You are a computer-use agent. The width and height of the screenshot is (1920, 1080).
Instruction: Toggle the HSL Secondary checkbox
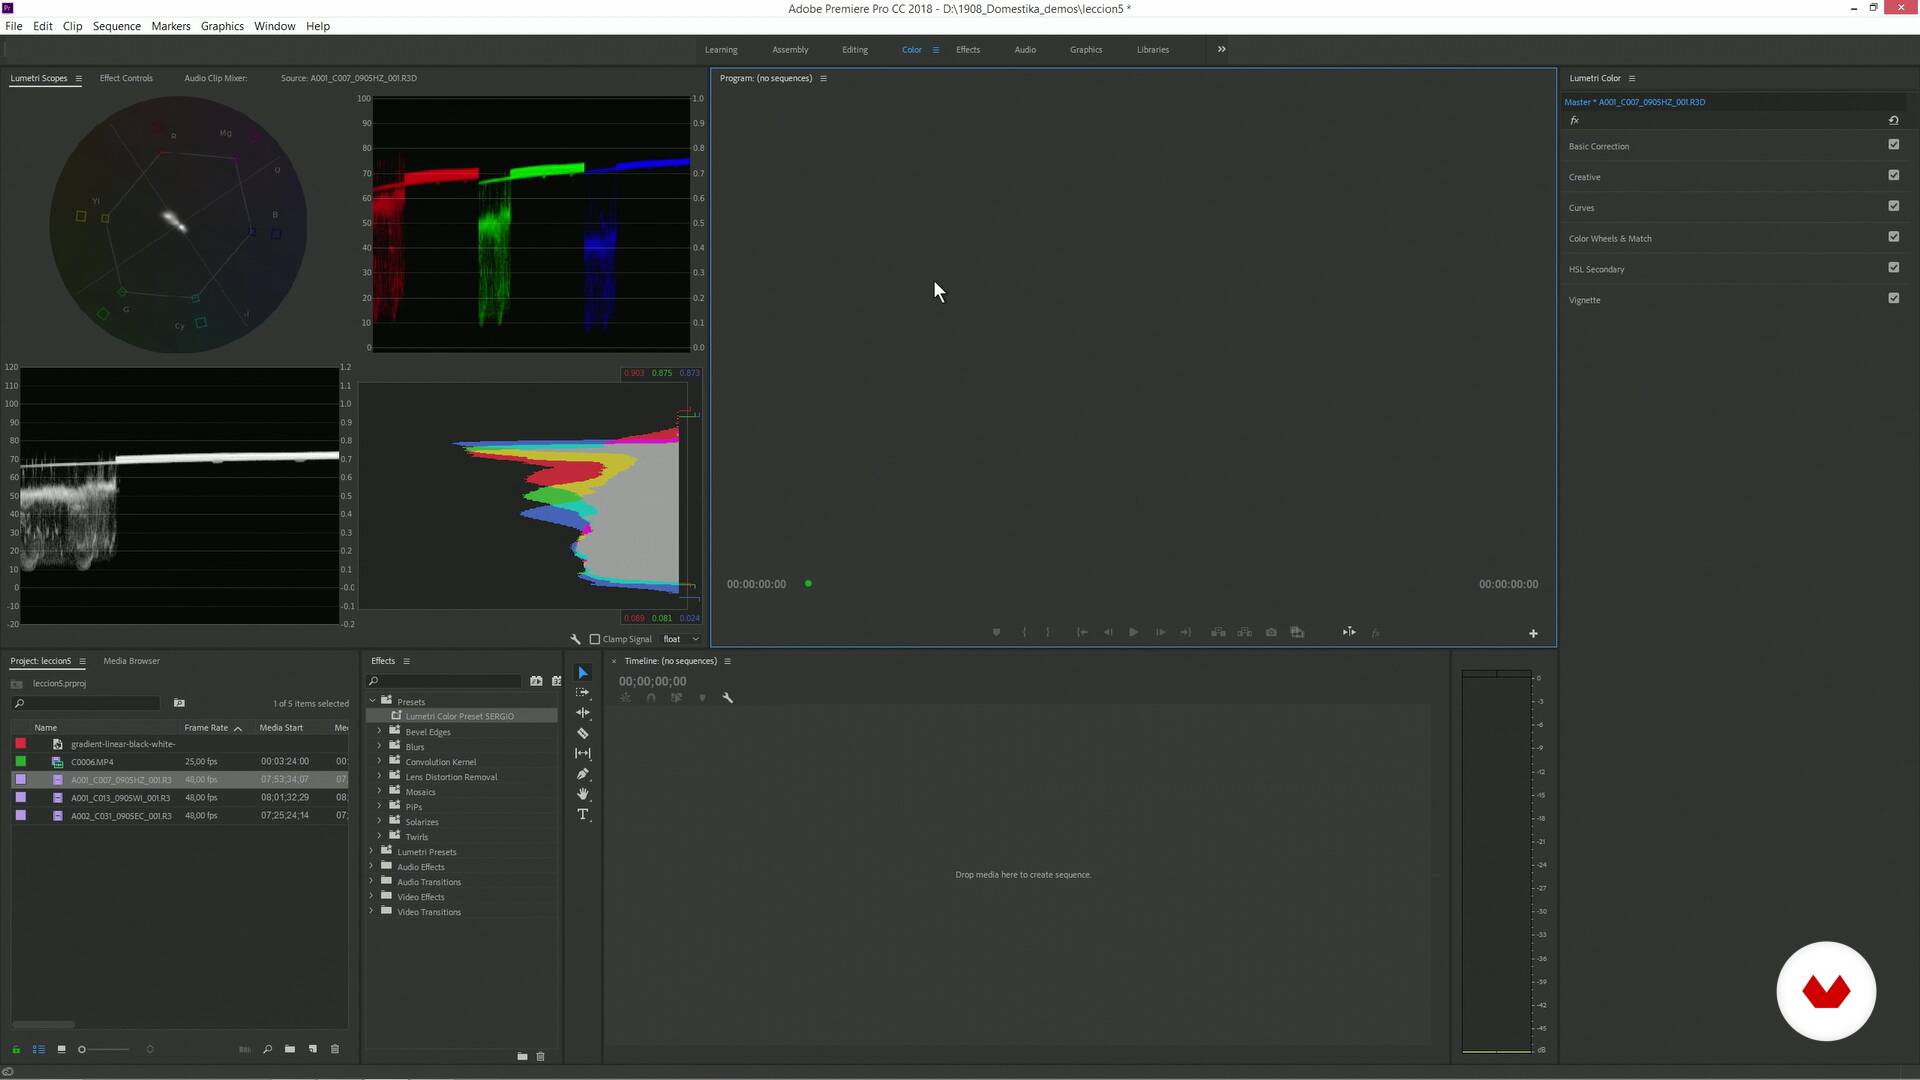point(1893,267)
